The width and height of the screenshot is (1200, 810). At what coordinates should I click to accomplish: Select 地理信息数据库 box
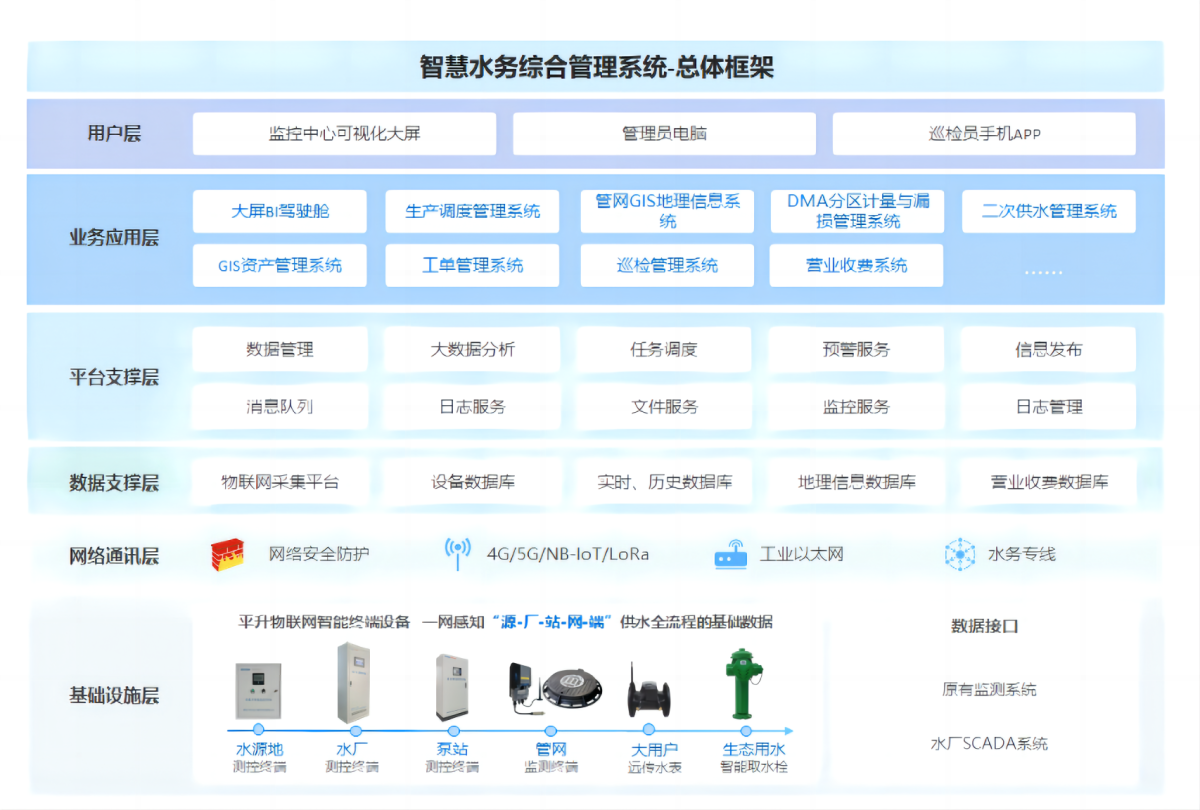pos(856,482)
